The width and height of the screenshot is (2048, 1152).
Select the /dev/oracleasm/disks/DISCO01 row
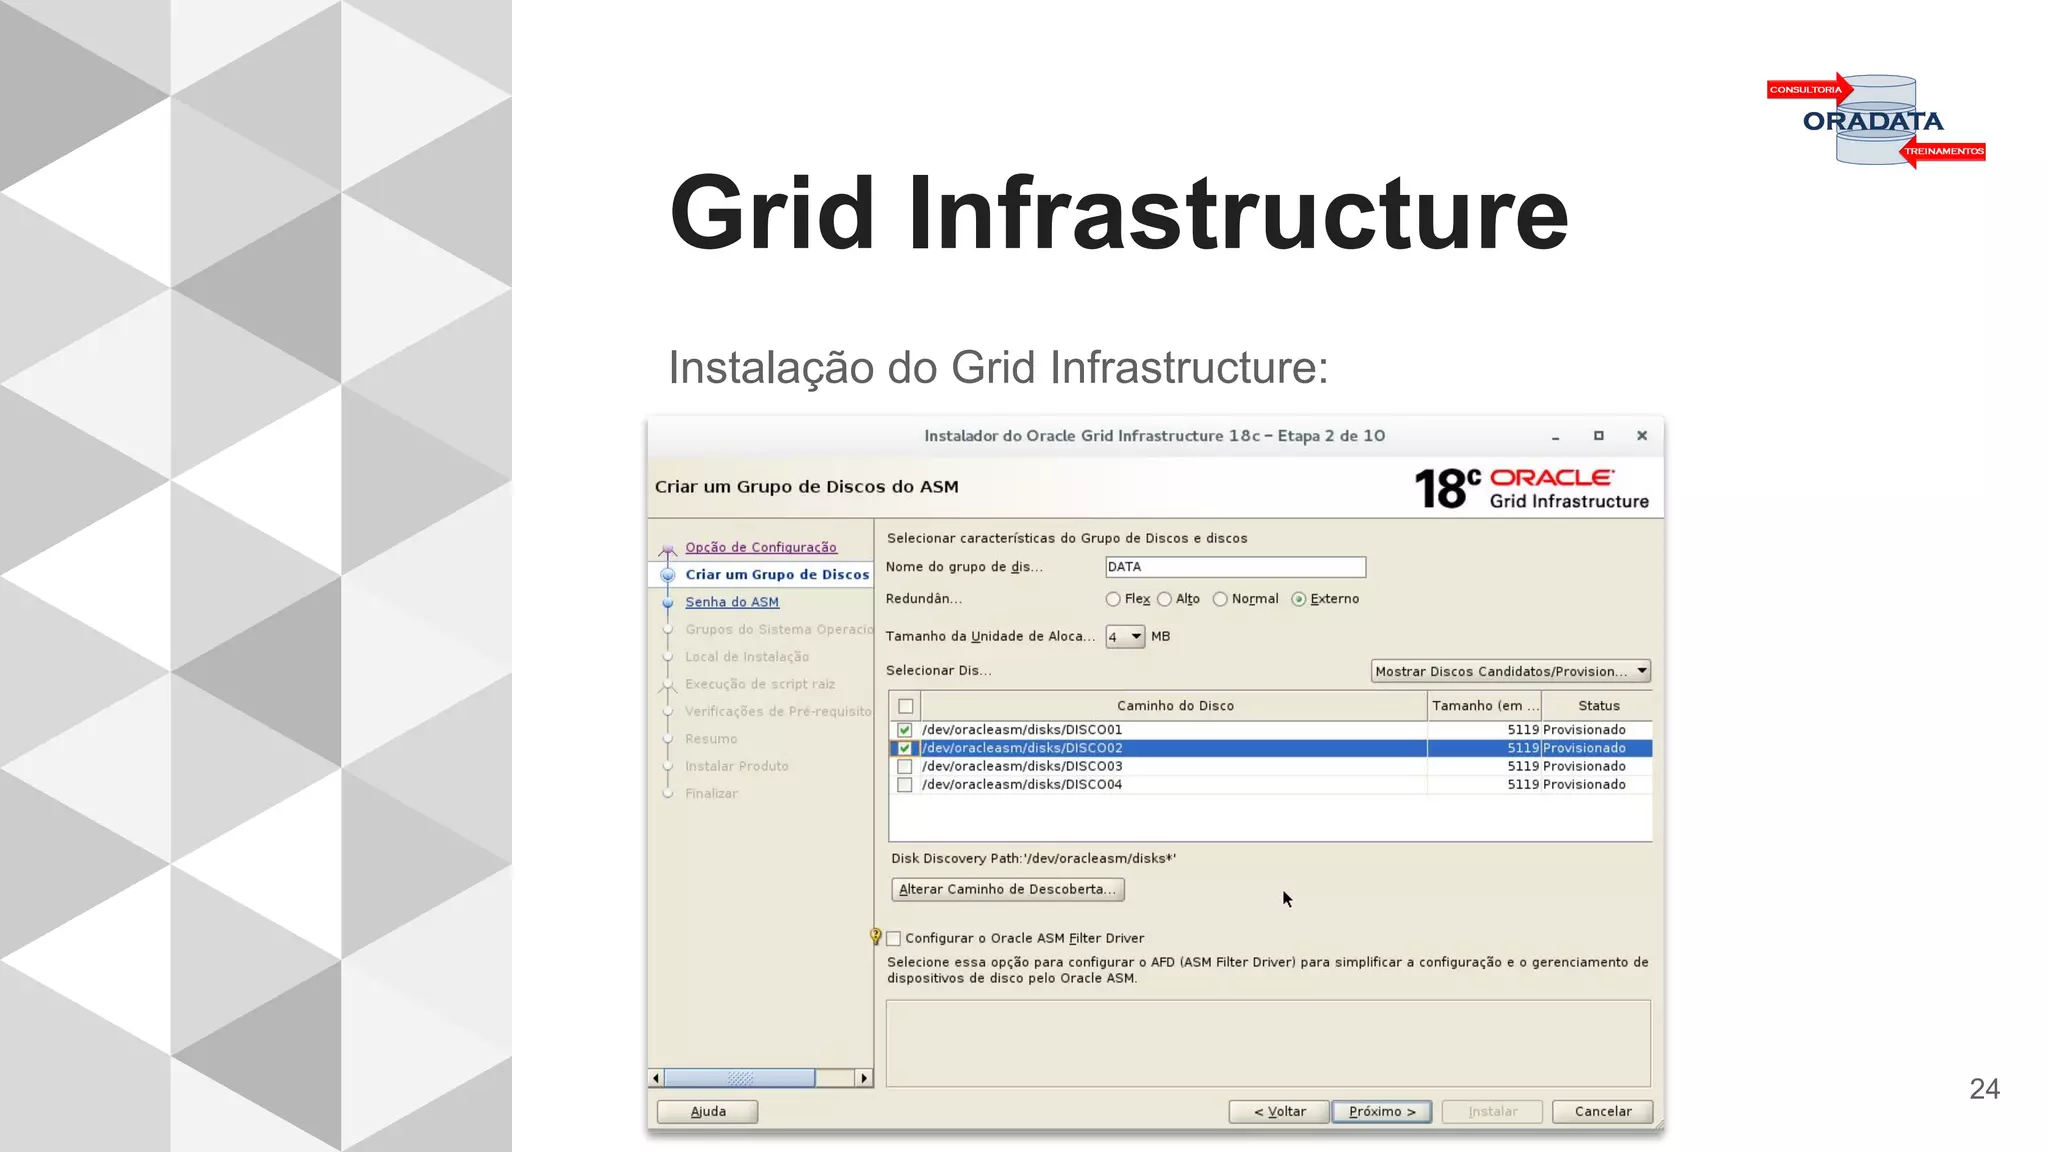(x=1270, y=730)
